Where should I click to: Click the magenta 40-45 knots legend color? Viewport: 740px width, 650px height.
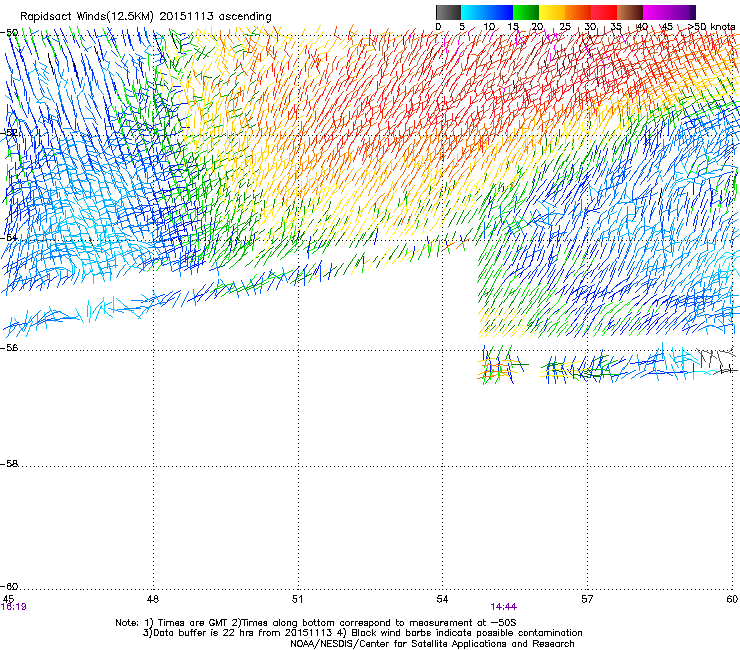656,12
